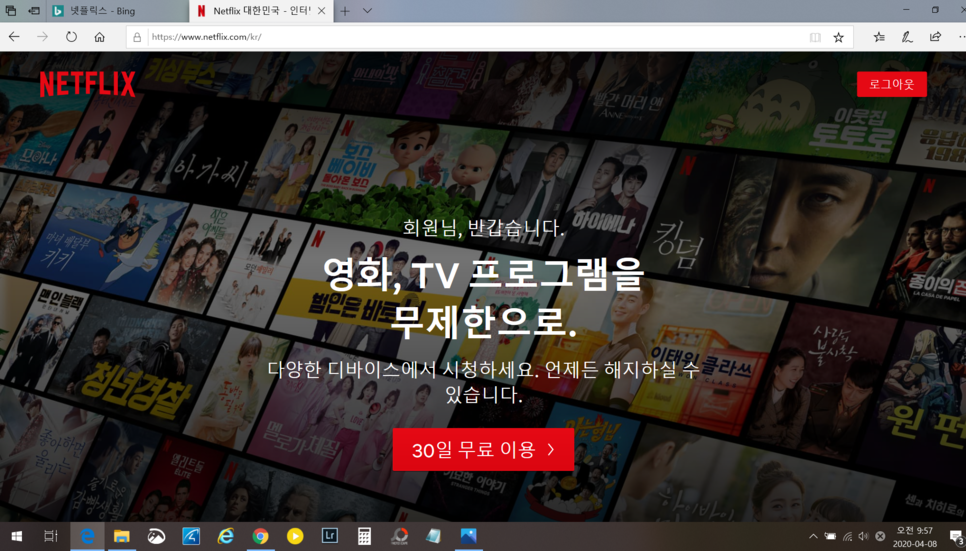
Task: Open Wi-Fi network settings
Action: click(x=847, y=536)
